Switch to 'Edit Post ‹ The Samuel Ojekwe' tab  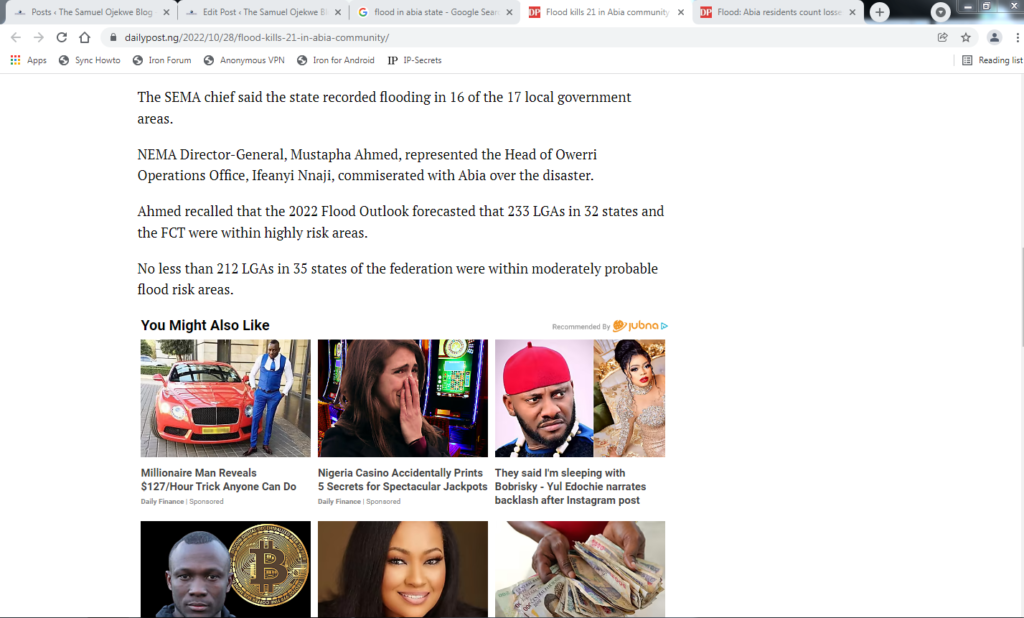[x=263, y=12]
